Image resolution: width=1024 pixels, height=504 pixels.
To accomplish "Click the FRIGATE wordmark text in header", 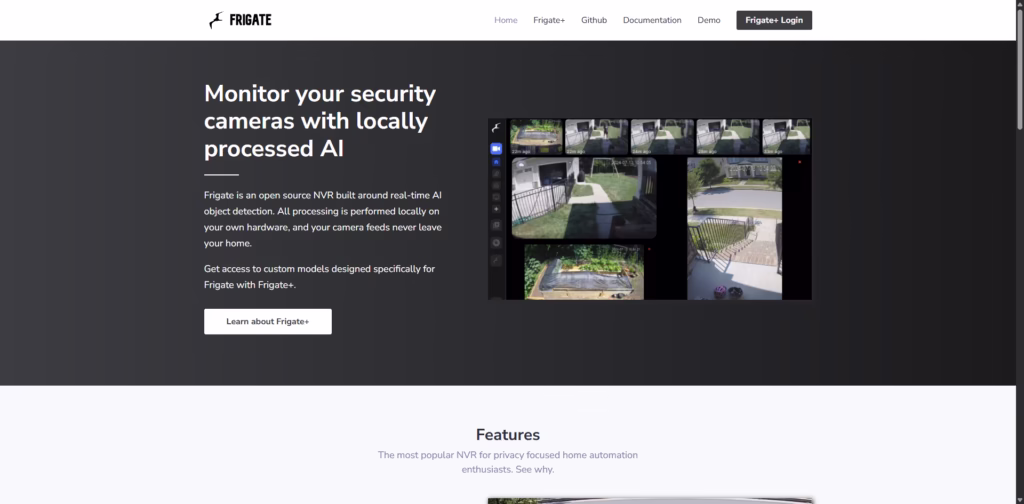I will coord(251,20).
